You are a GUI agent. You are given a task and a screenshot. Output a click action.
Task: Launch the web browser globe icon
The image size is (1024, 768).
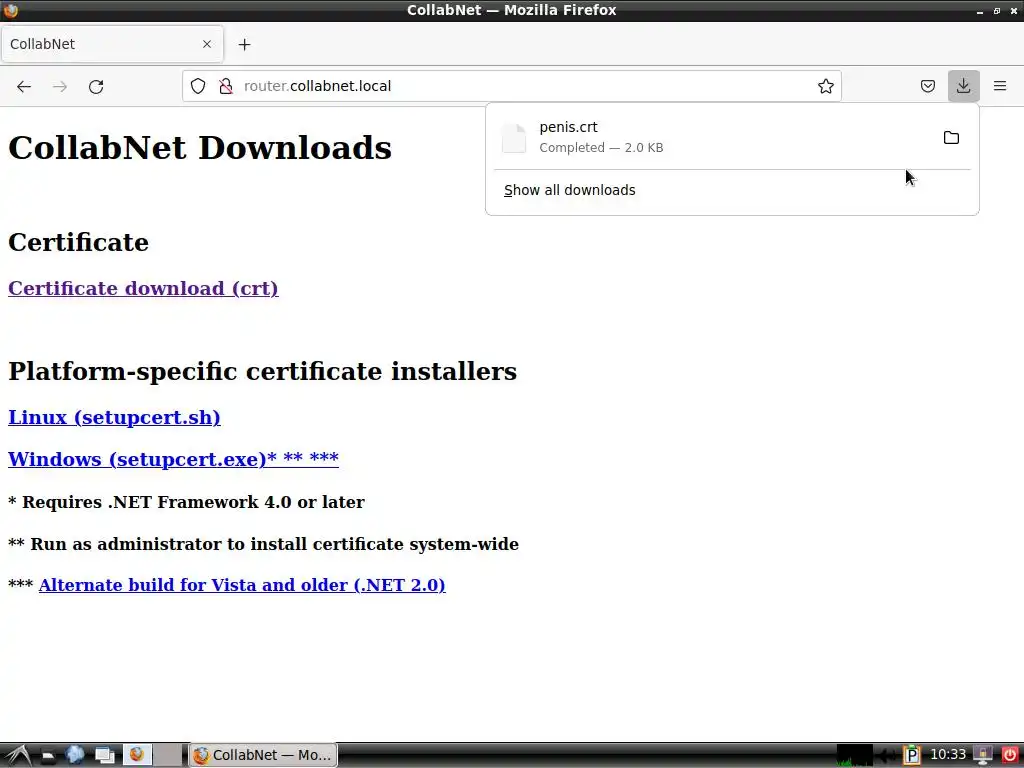pos(75,756)
